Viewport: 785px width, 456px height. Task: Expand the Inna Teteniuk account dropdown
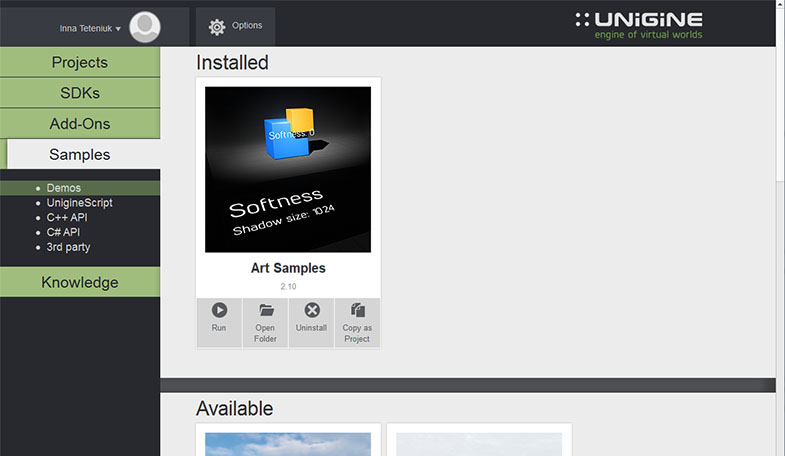(x=90, y=29)
